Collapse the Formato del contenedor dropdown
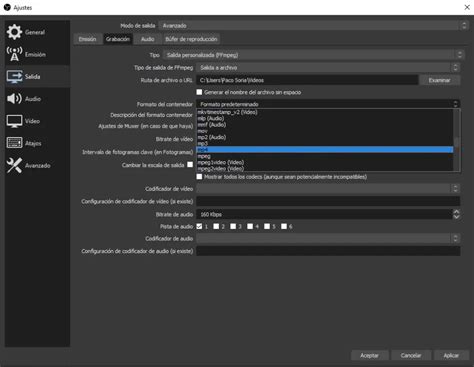The width and height of the screenshot is (474, 367). (328, 104)
